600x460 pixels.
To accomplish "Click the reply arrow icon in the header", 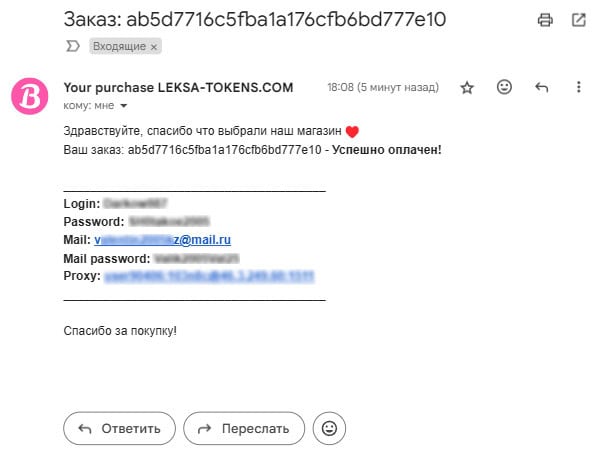I will pyautogui.click(x=542, y=88).
